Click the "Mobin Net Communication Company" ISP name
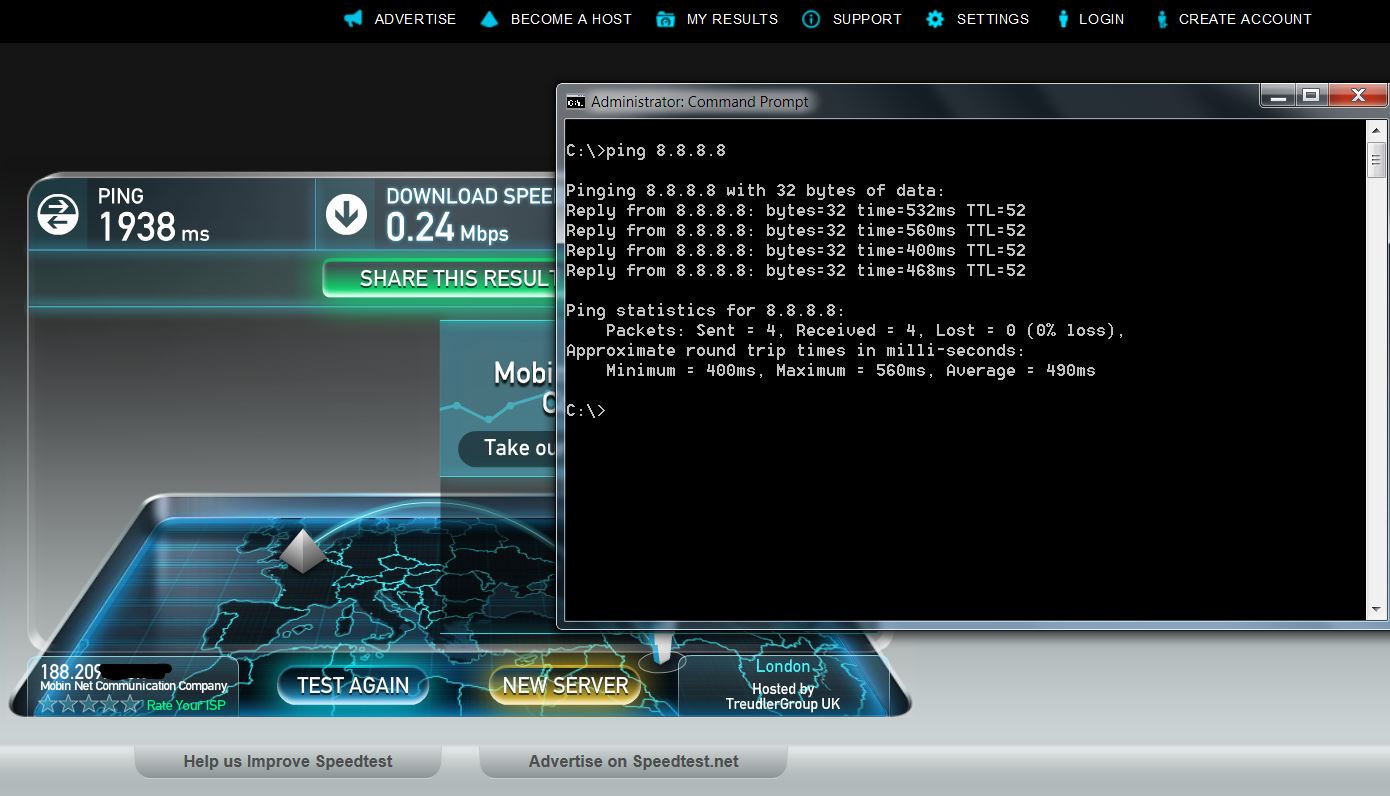The height and width of the screenshot is (796, 1390). (134, 686)
